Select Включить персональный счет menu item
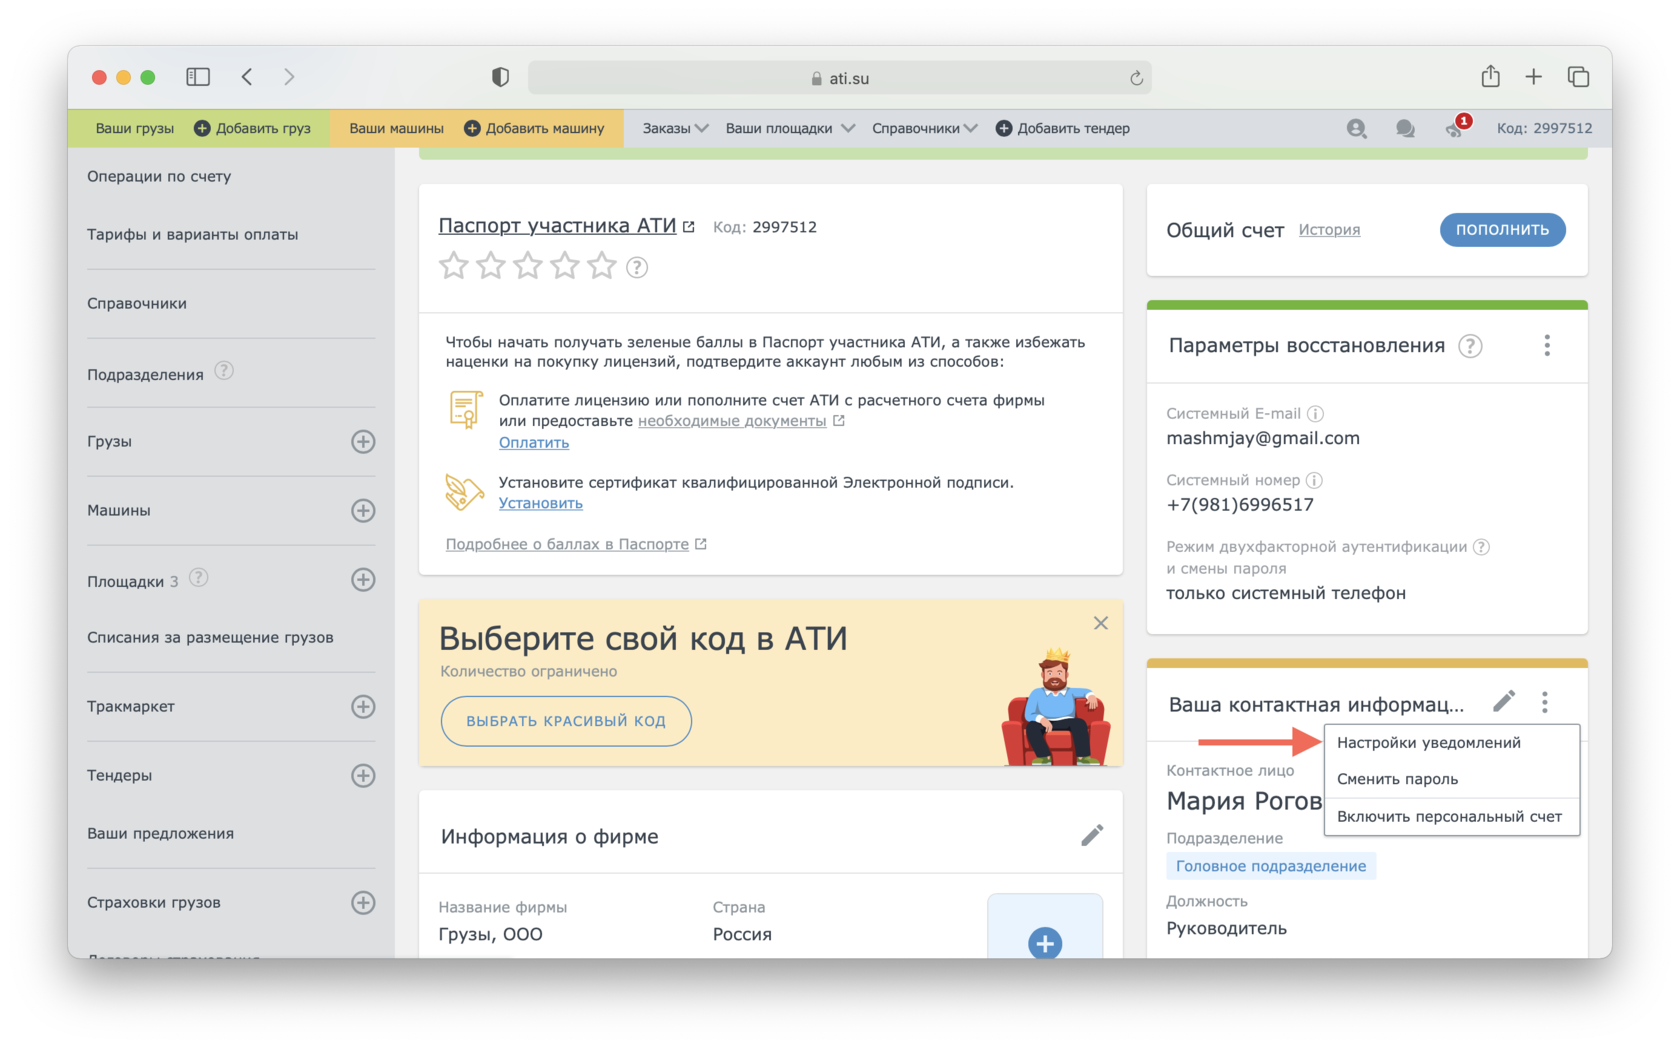This screenshot has height=1048, width=1680. (1451, 816)
